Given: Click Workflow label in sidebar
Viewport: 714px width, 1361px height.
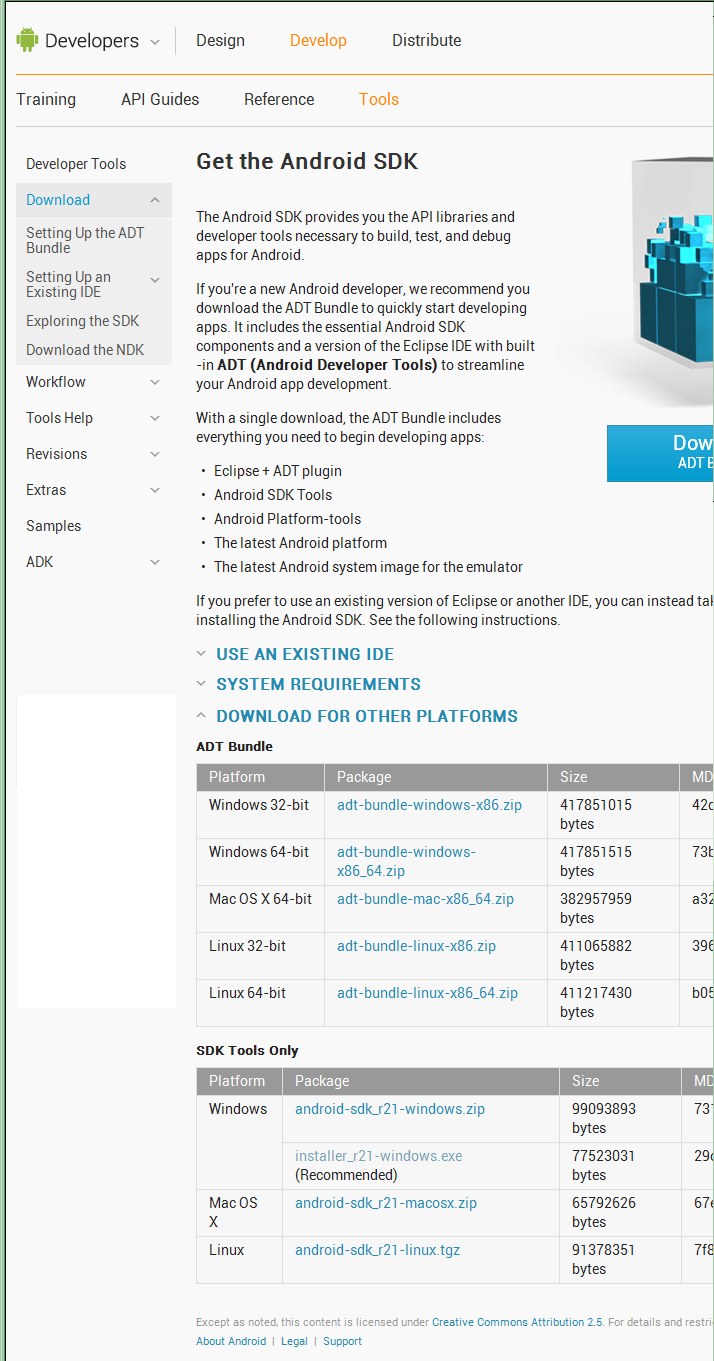Looking at the screenshot, I should (56, 382).
